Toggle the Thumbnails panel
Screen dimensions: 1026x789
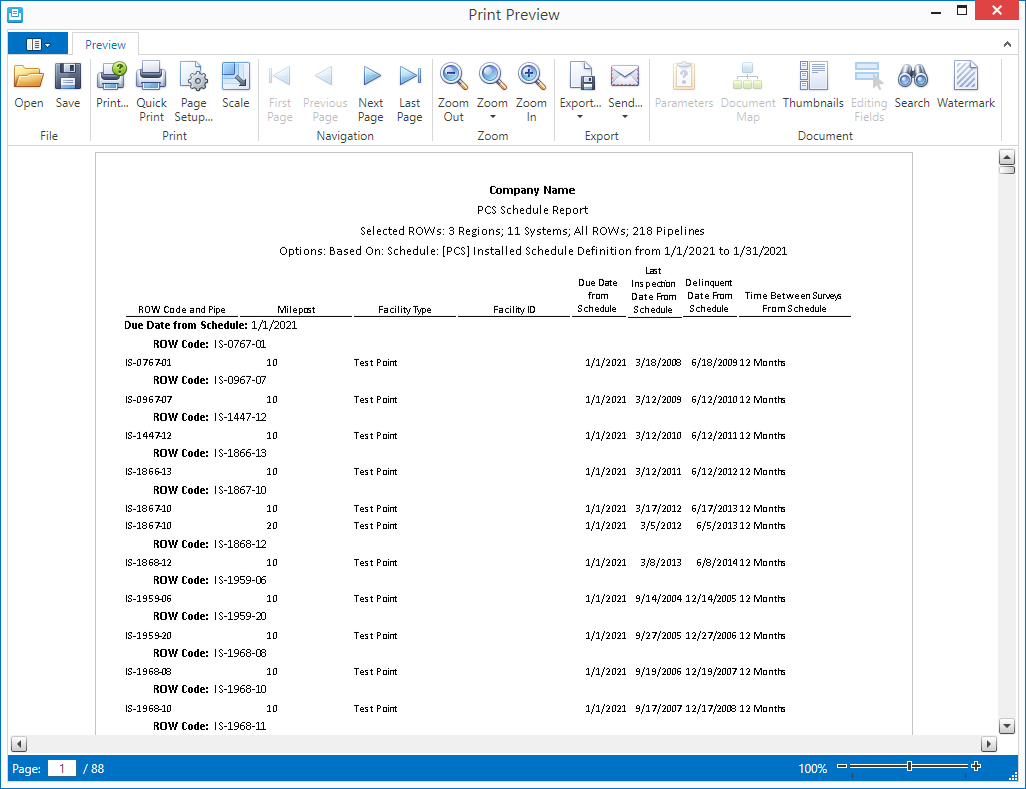813,78
